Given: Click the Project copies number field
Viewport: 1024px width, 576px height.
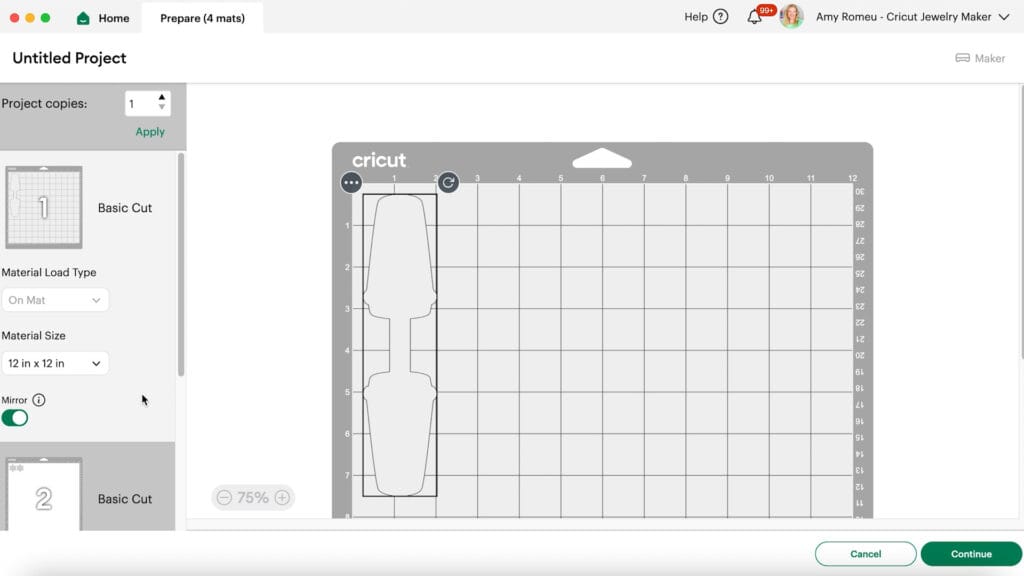Looking at the screenshot, I should 141,103.
